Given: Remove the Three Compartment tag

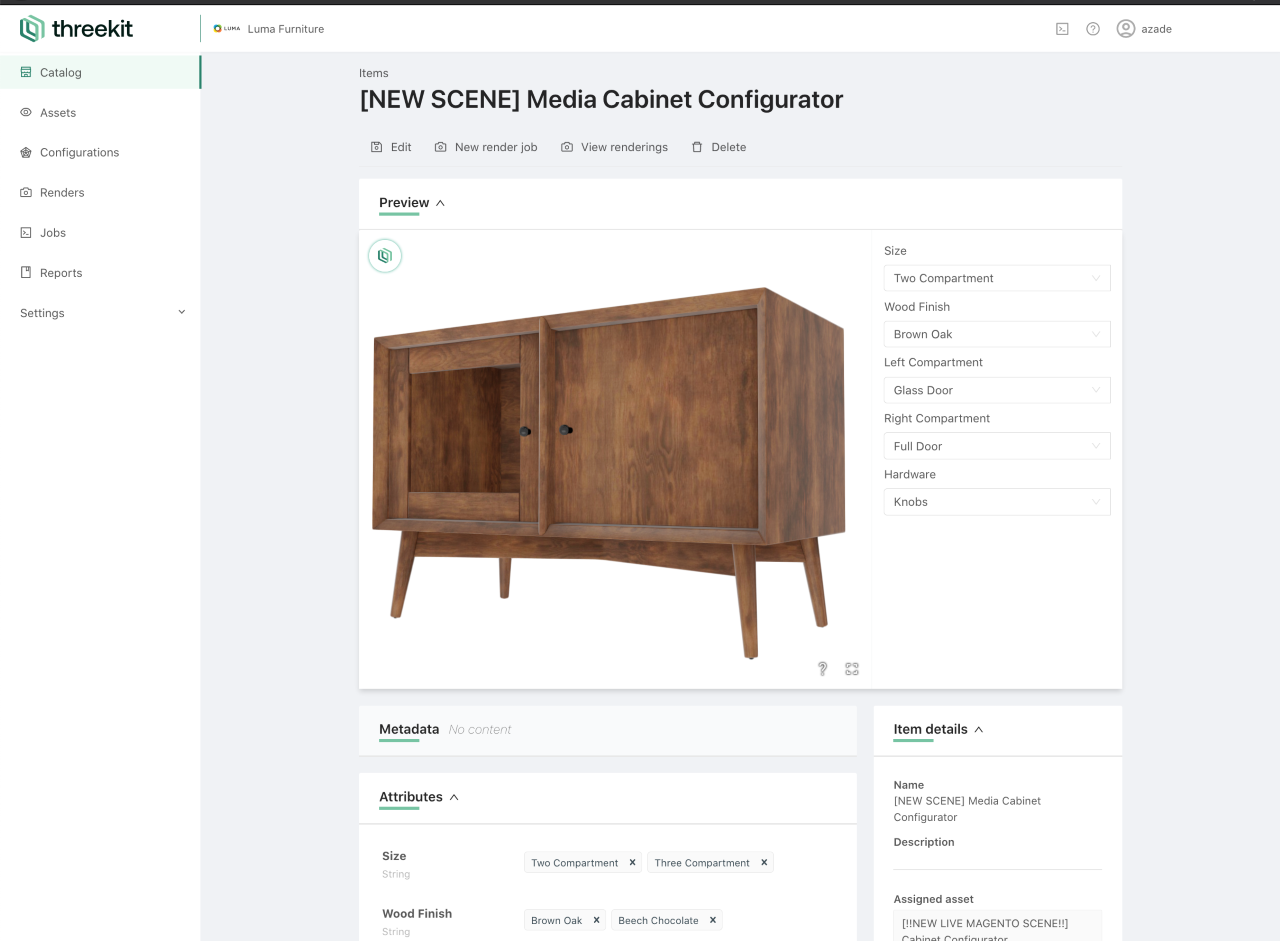Looking at the screenshot, I should 764,862.
